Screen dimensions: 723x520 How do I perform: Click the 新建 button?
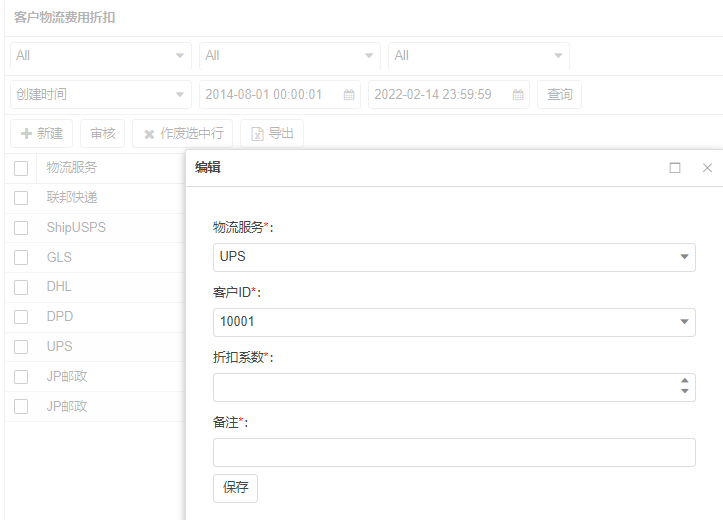pos(41,134)
